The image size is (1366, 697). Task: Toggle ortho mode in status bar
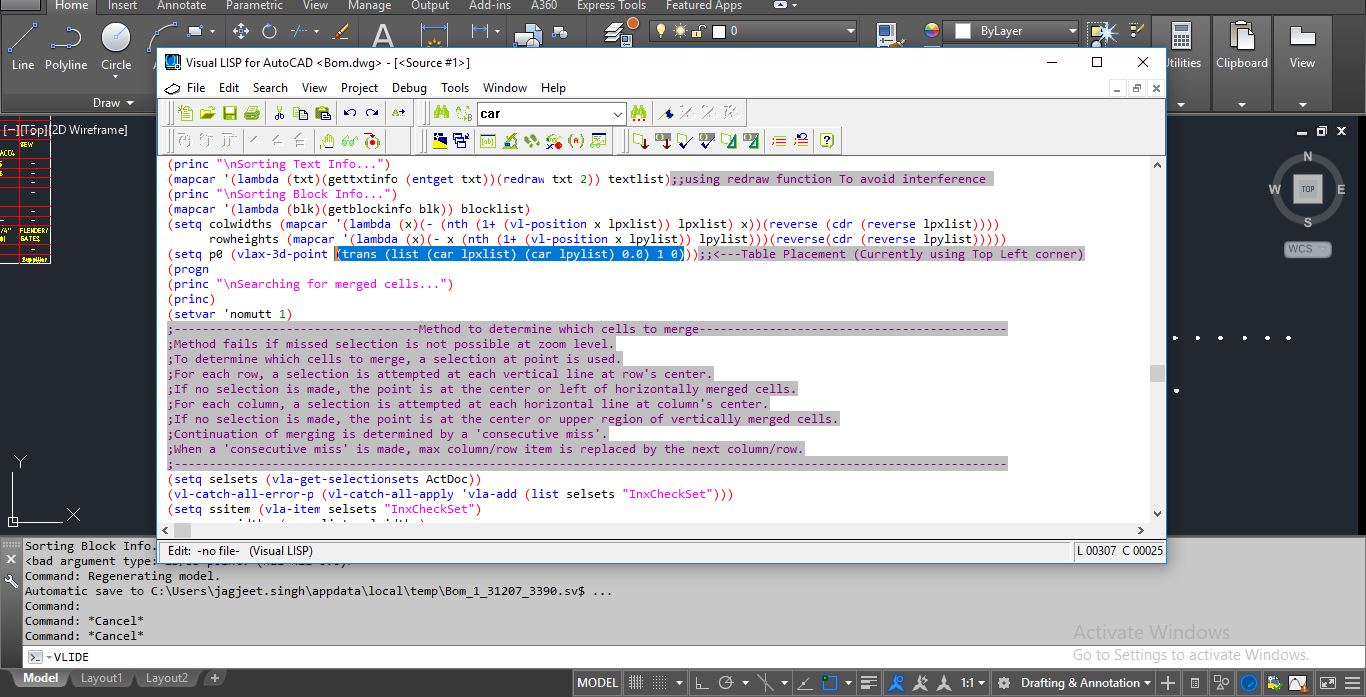pyautogui.click(x=704, y=683)
